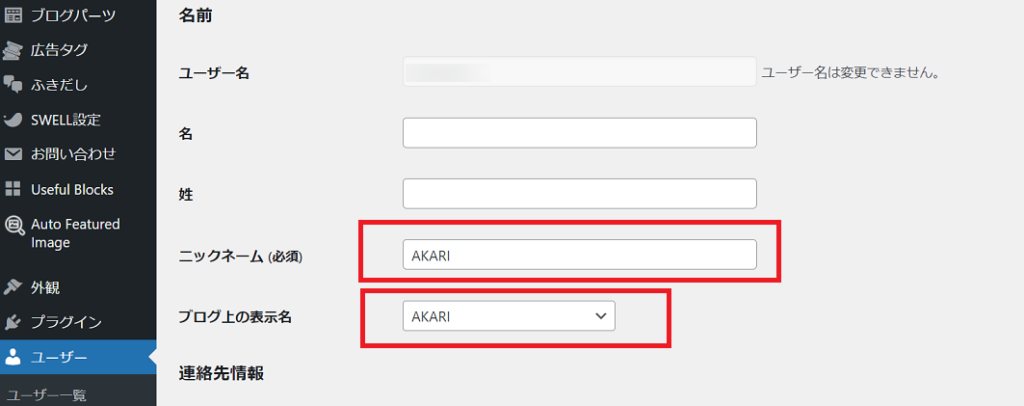The height and width of the screenshot is (406, 1024).
Task: Click the ふきだし speech bubble icon
Action: click(12, 84)
